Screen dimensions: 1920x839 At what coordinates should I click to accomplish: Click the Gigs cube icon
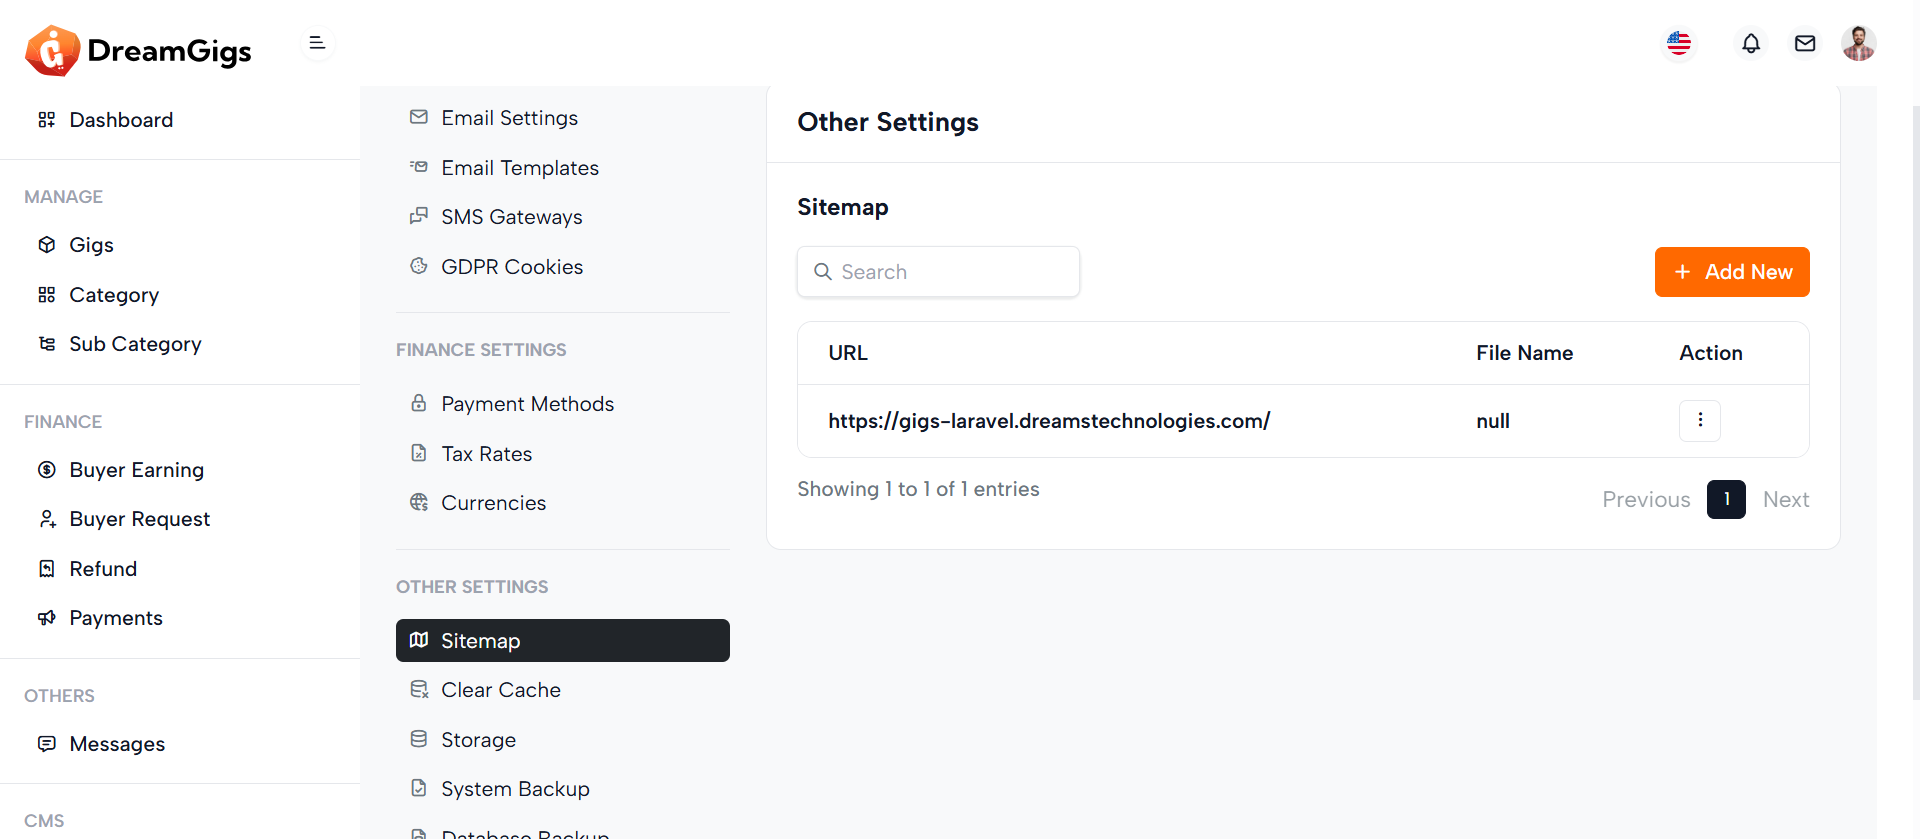click(x=47, y=245)
